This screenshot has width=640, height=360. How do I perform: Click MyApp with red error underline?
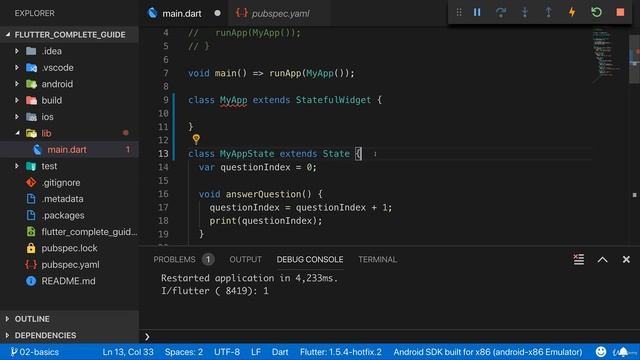click(233, 100)
